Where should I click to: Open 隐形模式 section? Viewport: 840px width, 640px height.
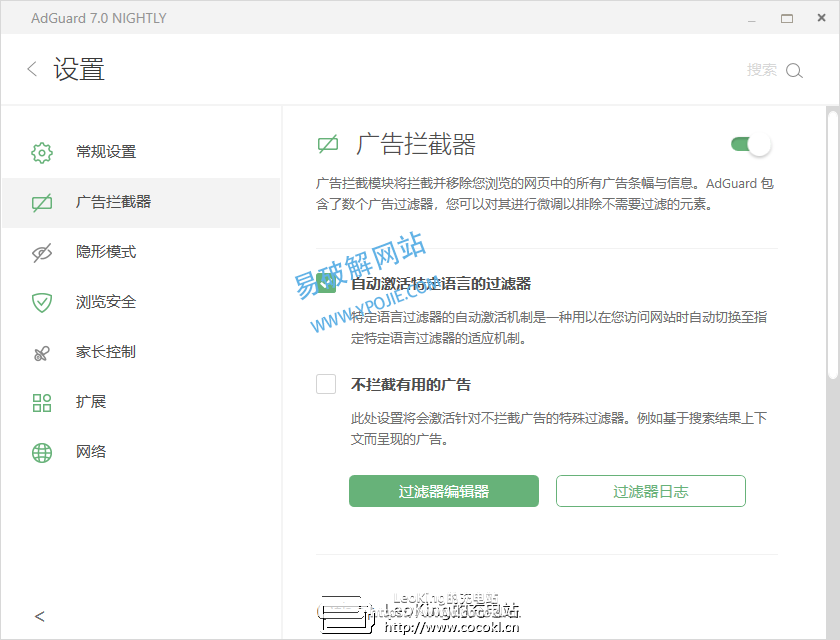click(141, 253)
